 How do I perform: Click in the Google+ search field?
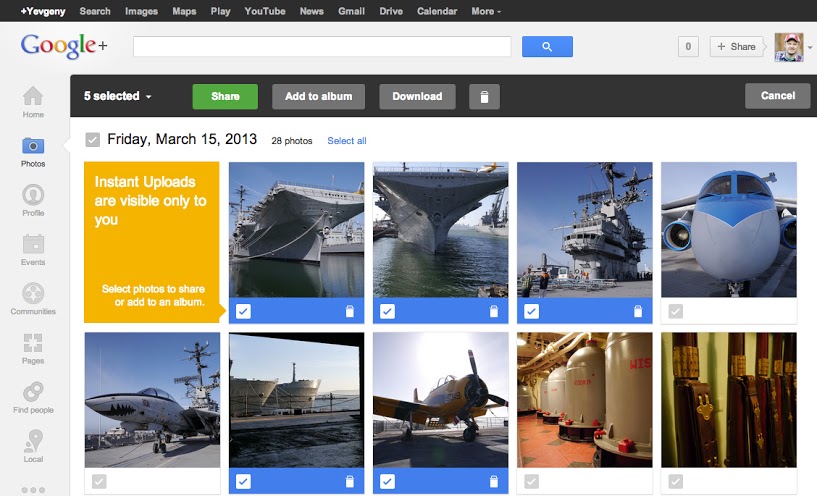coord(322,46)
